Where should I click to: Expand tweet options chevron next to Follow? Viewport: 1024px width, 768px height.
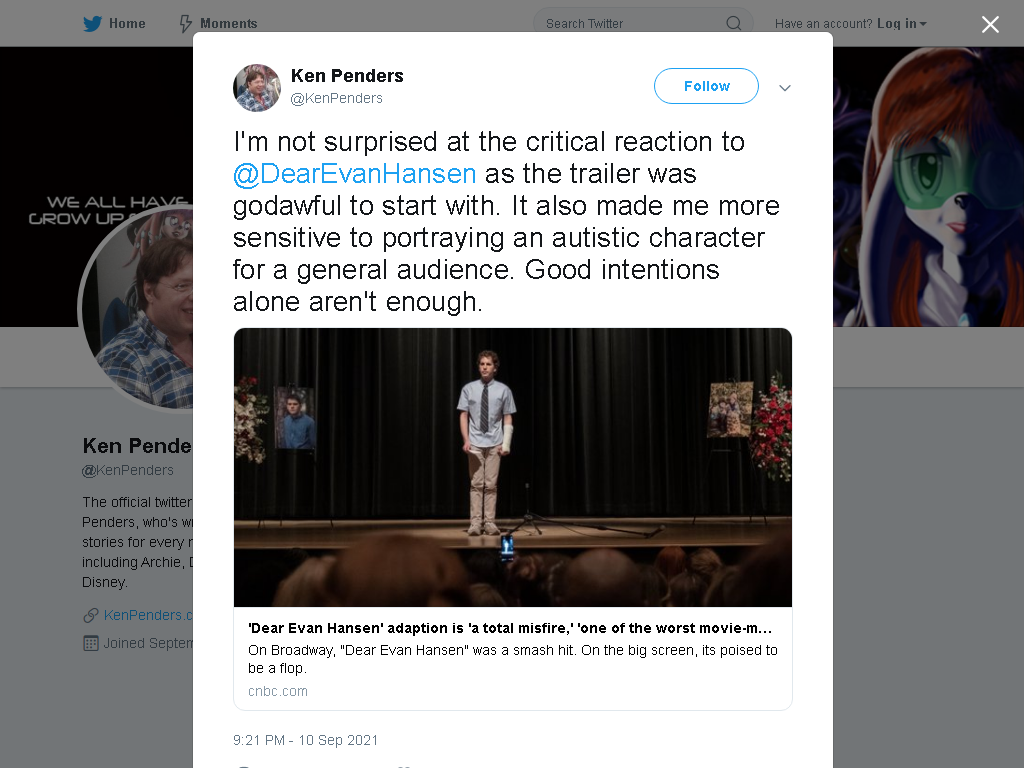point(785,88)
